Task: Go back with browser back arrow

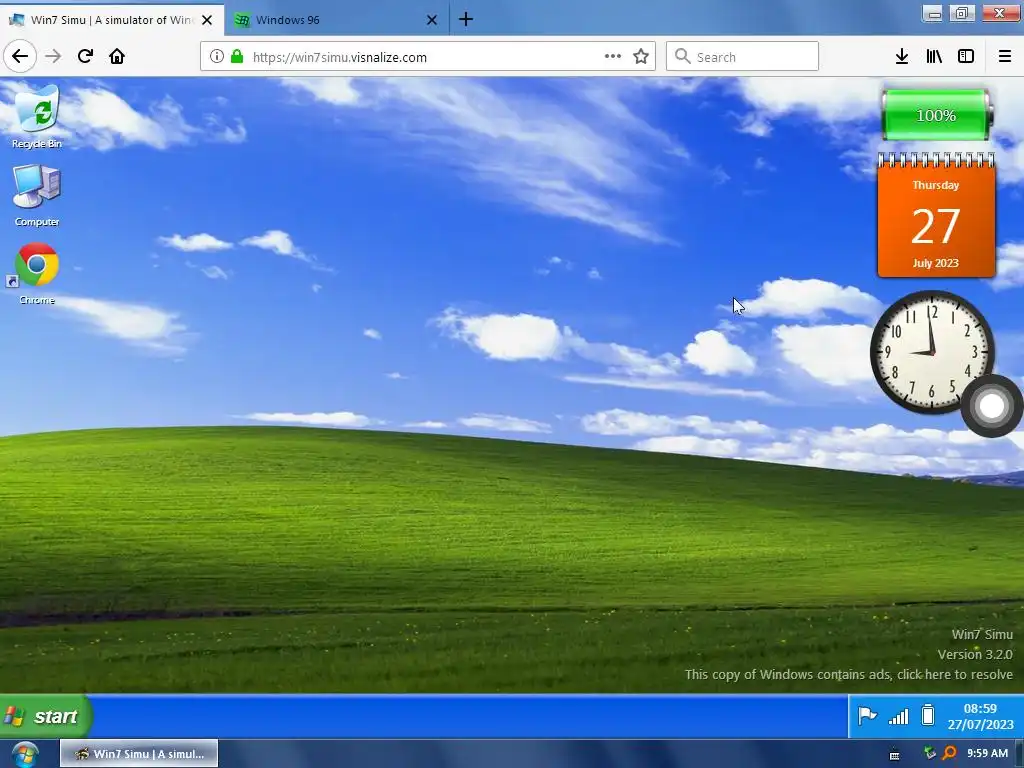Action: pos(20,56)
